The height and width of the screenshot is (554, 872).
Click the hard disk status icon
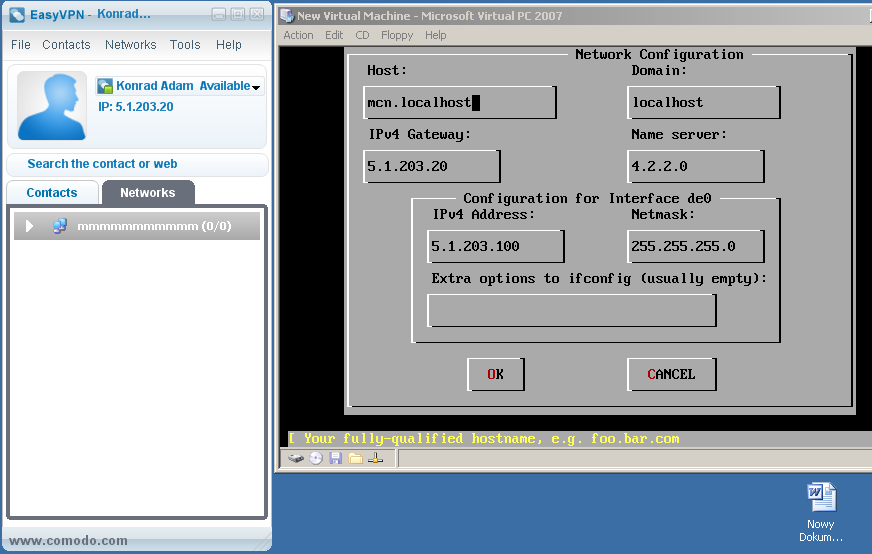click(x=296, y=458)
